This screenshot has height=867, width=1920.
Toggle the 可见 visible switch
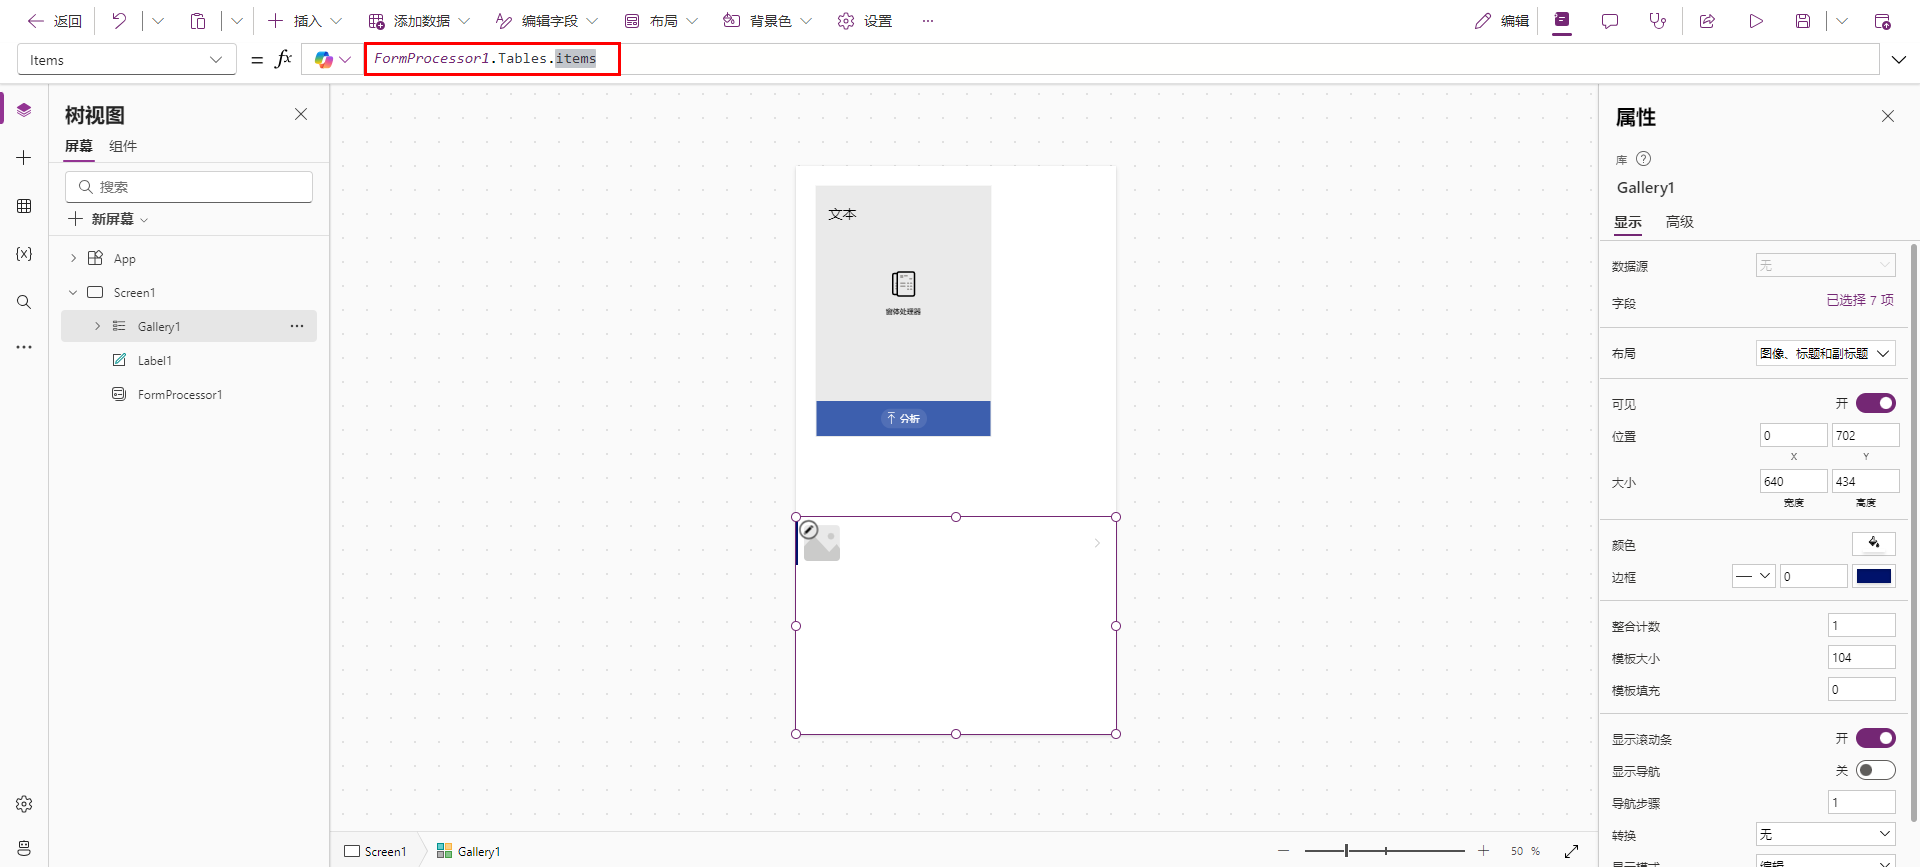click(x=1876, y=403)
